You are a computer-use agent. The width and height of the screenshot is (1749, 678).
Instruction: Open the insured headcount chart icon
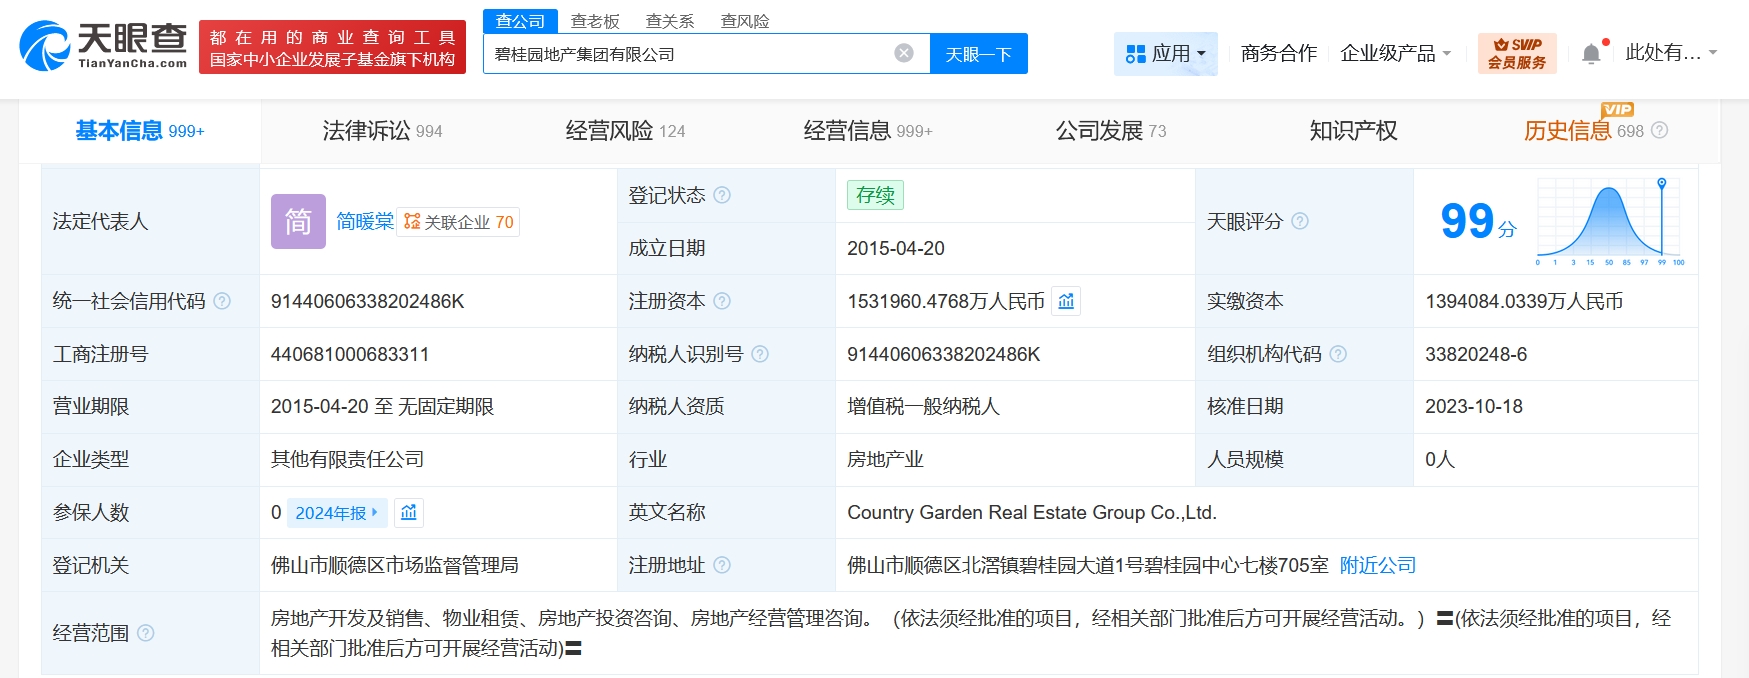[x=408, y=513]
